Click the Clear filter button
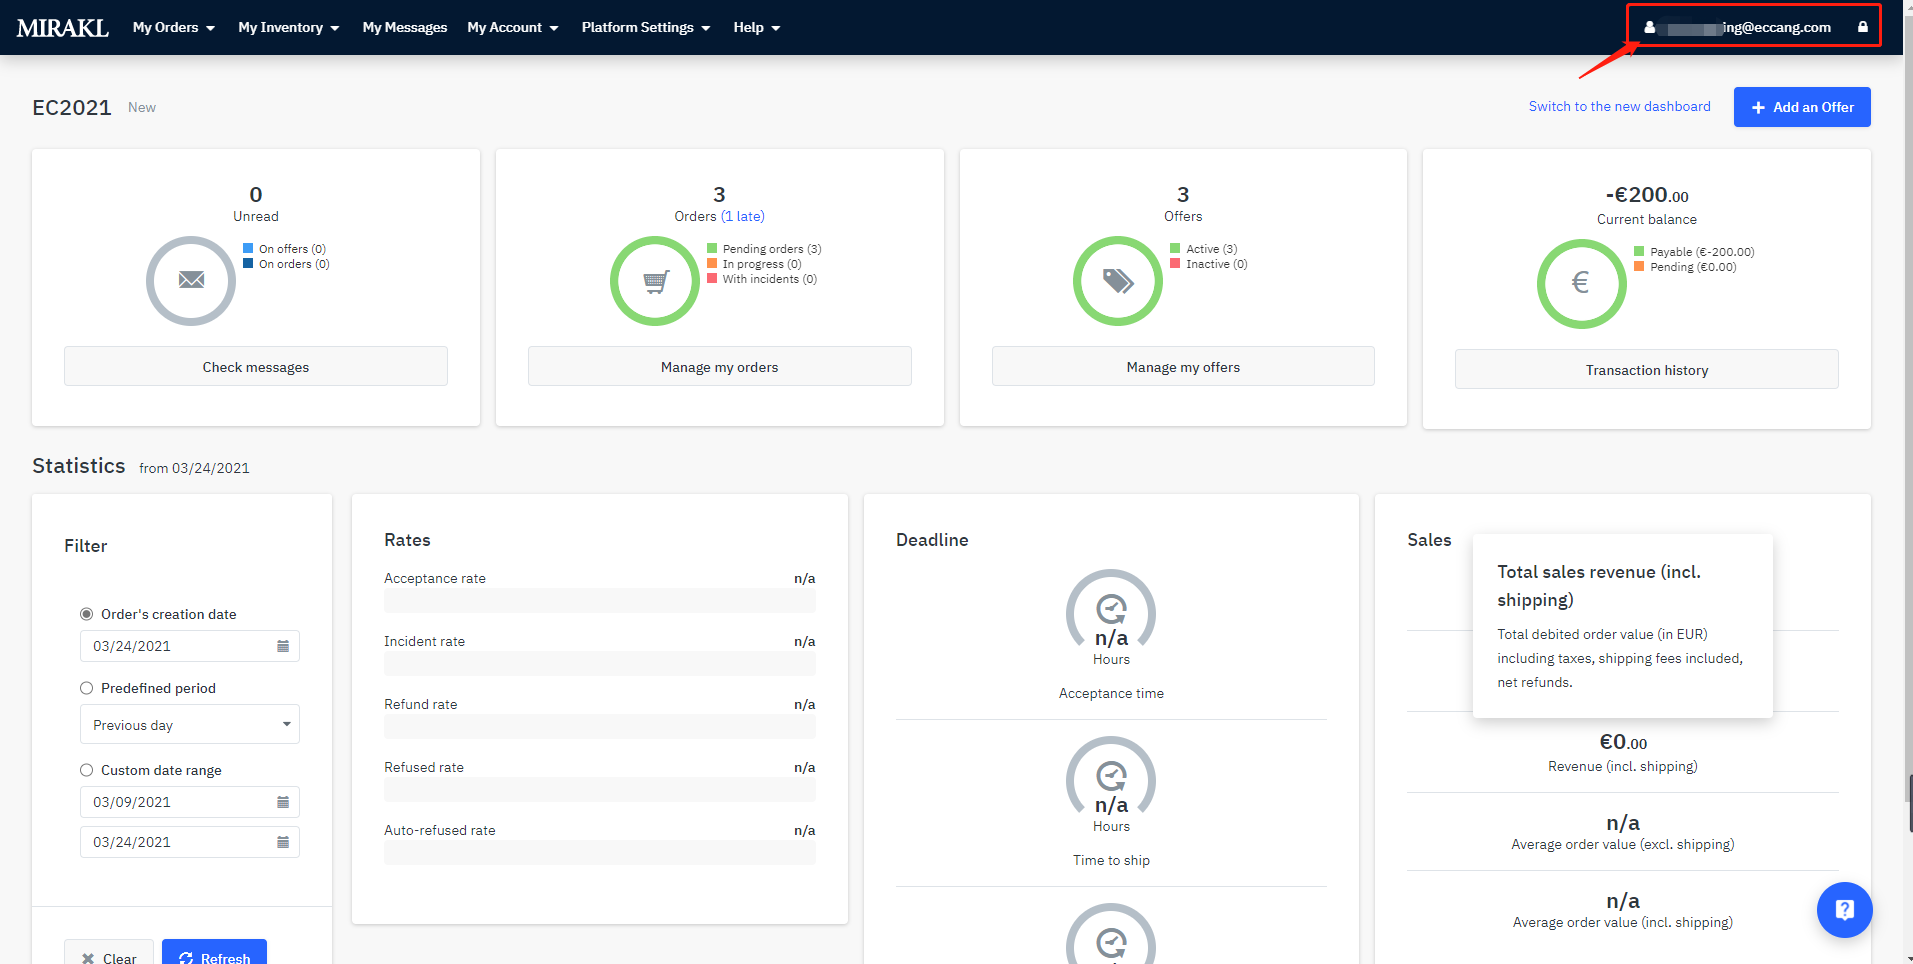The height and width of the screenshot is (964, 1913). click(109, 954)
